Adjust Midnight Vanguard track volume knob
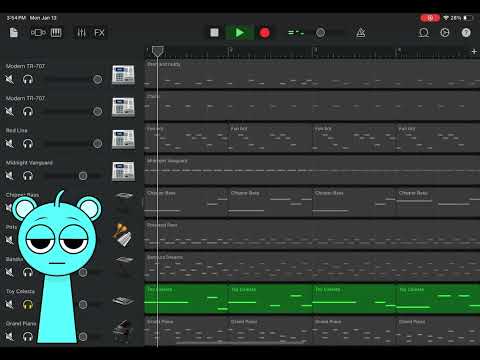 tap(83, 176)
